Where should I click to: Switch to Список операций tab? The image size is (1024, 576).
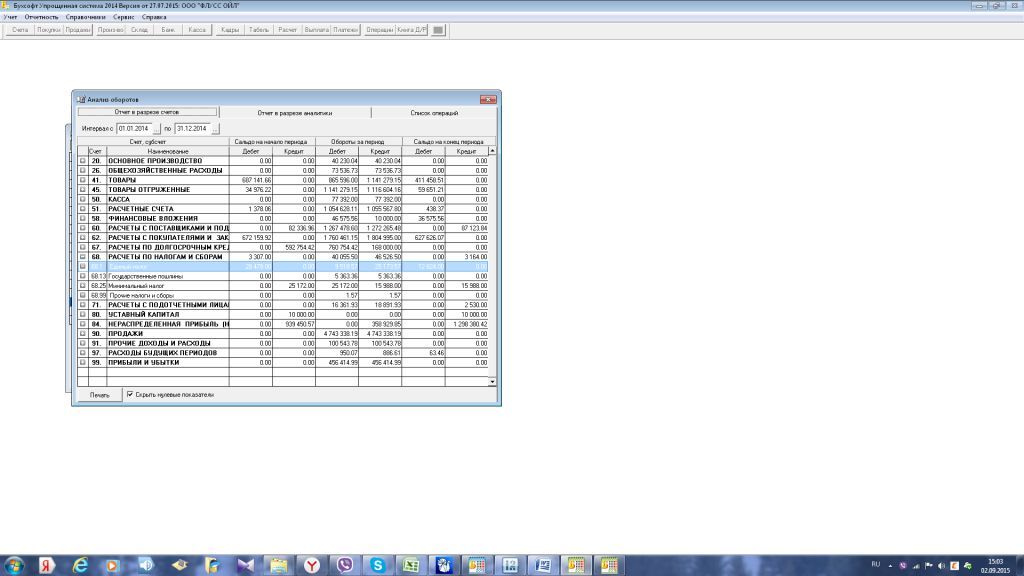434,113
